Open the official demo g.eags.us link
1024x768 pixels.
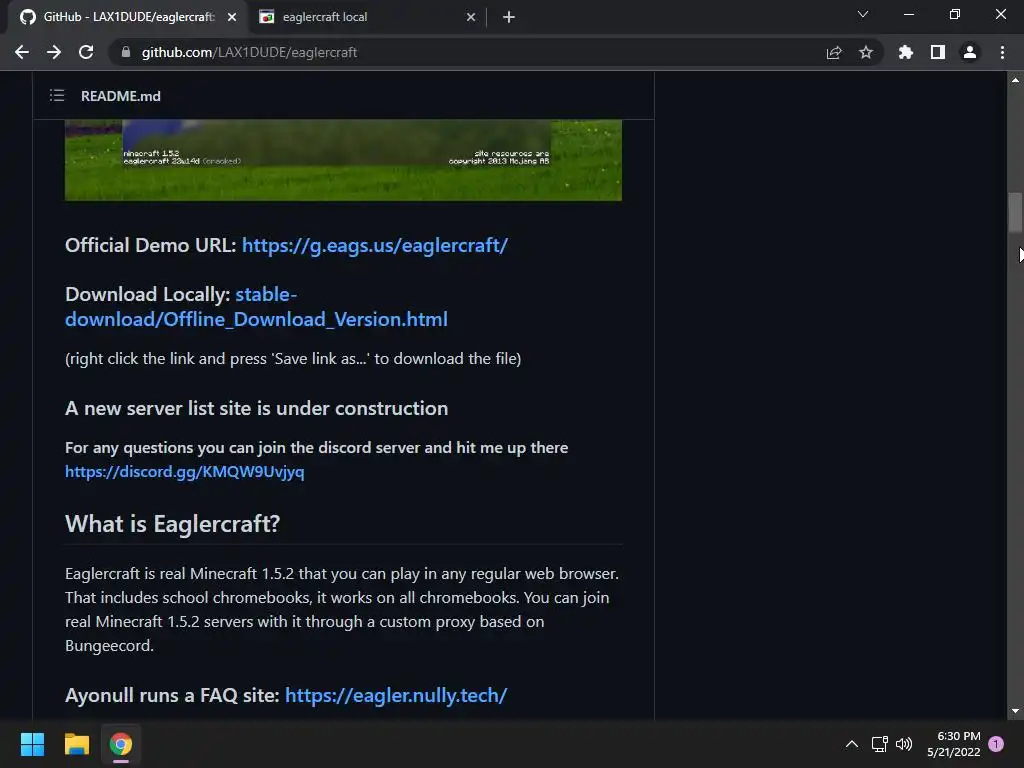[x=375, y=245]
